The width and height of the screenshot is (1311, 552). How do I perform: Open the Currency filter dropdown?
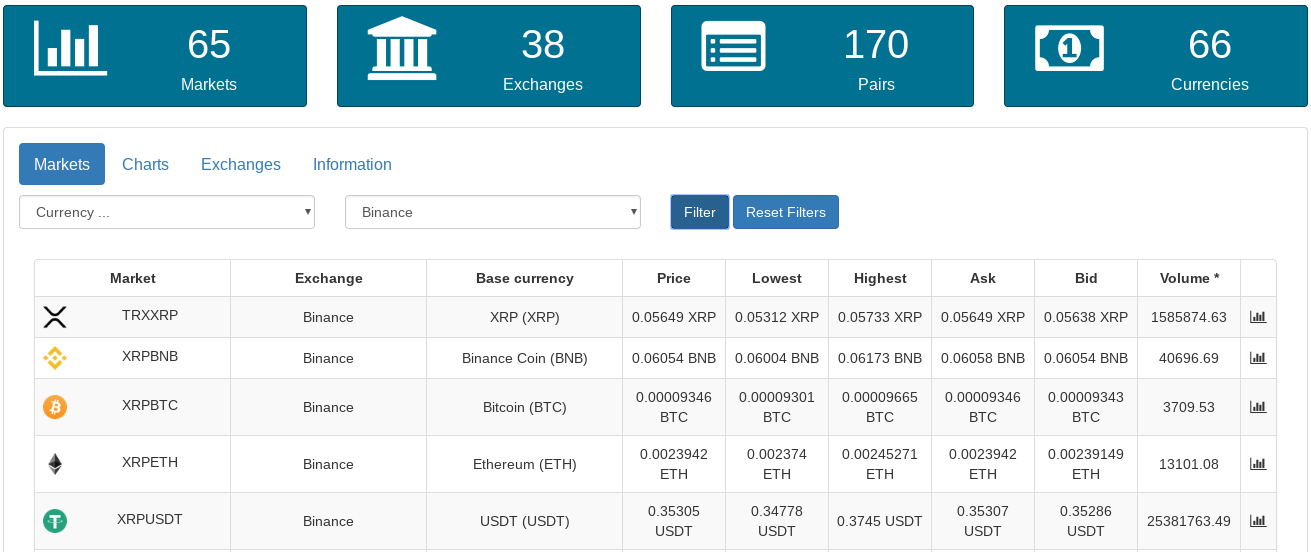167,212
